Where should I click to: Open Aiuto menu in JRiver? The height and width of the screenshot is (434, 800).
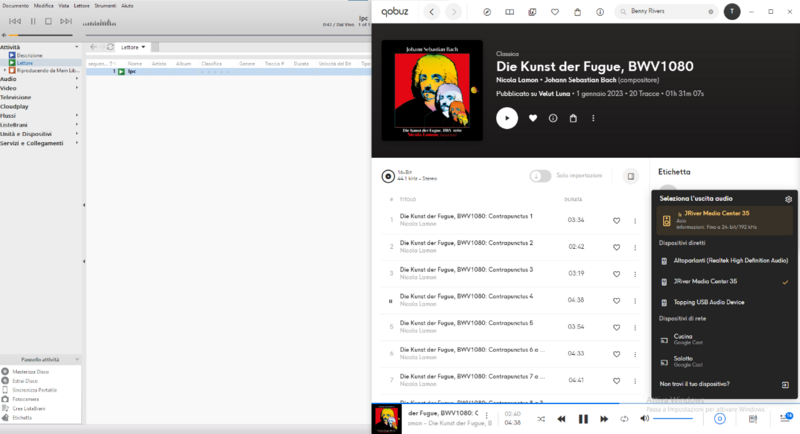127,6
